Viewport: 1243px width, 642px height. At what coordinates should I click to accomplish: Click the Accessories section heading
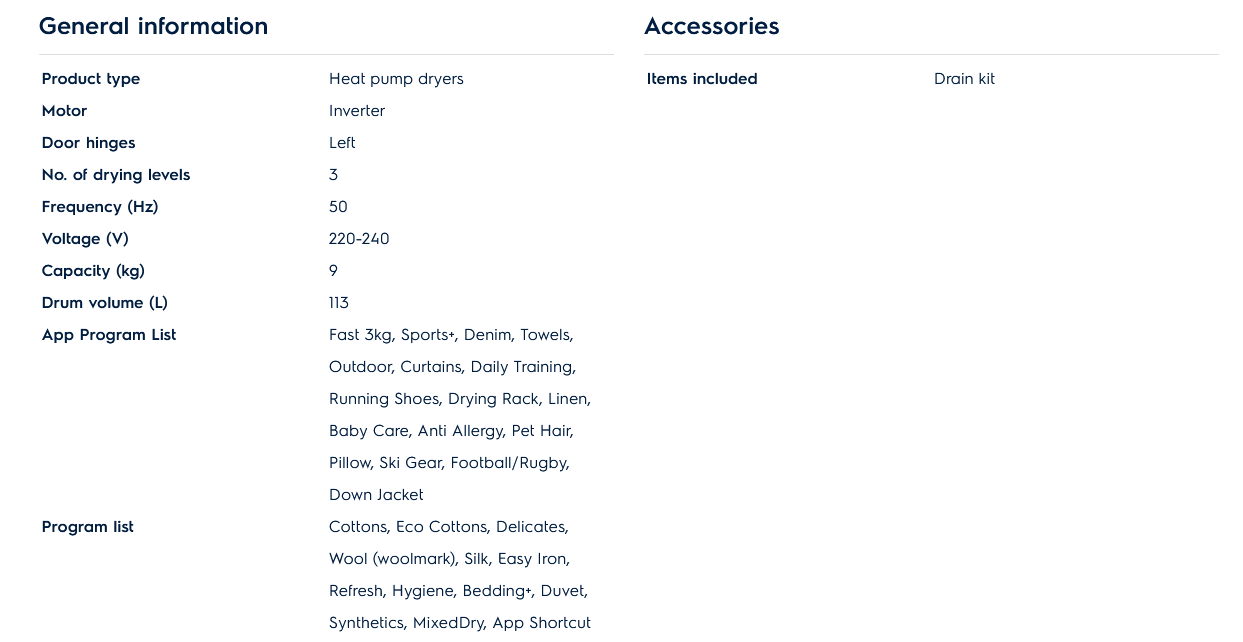click(x=711, y=27)
